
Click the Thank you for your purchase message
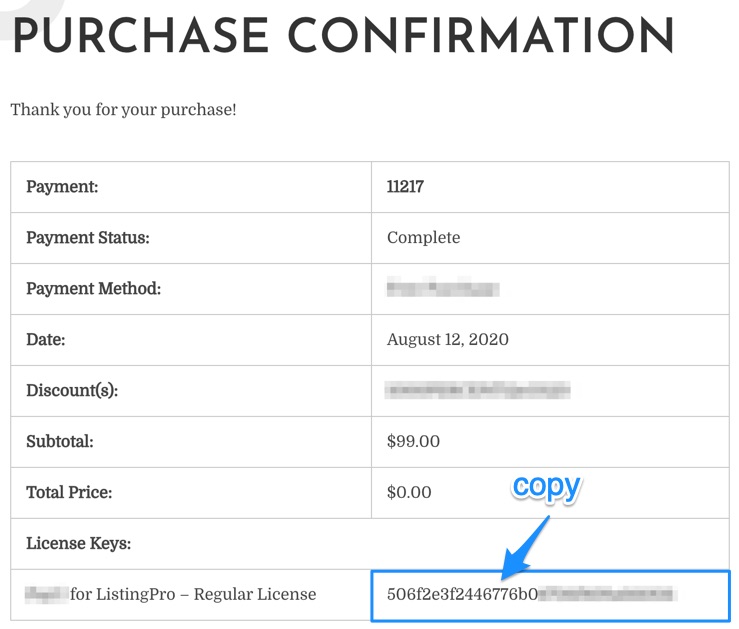(123, 110)
